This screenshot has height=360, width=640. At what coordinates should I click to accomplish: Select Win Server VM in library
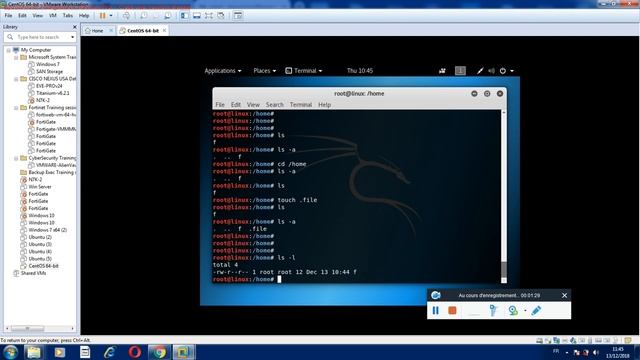(40, 187)
